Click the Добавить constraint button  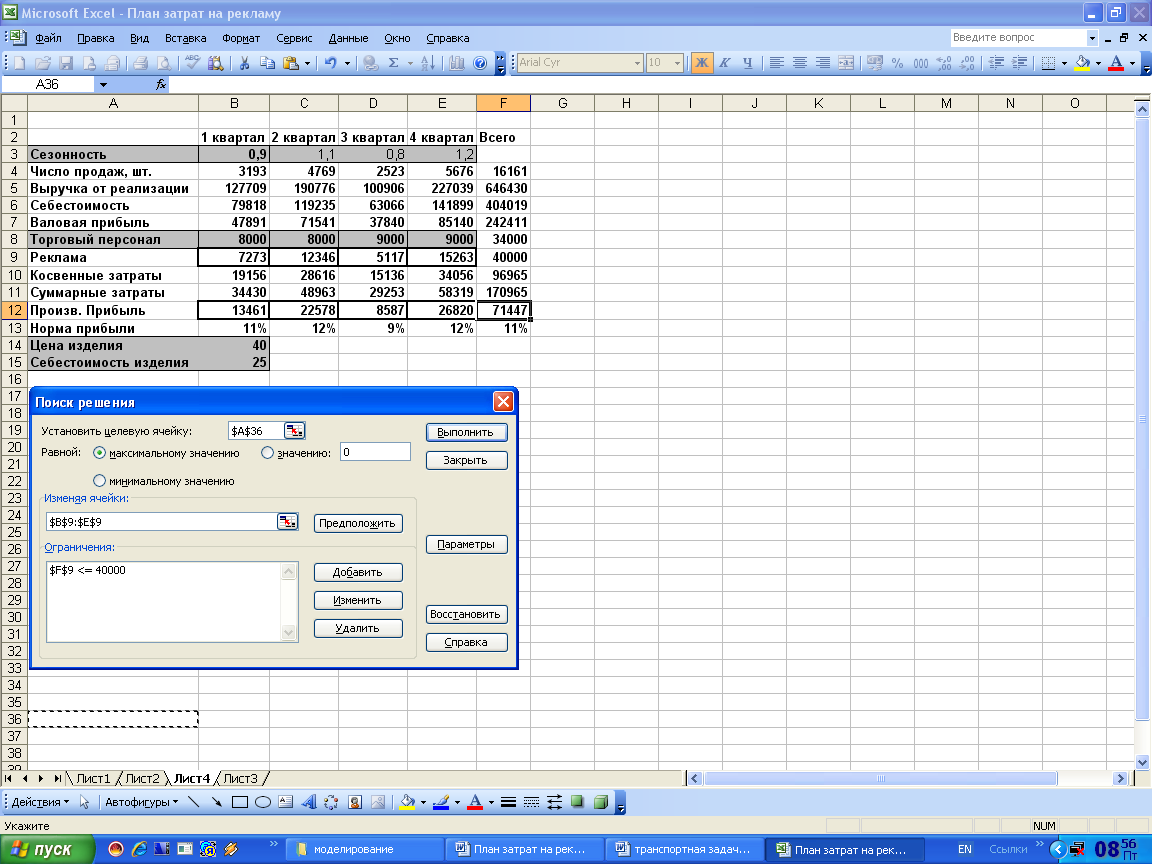pyautogui.click(x=358, y=572)
